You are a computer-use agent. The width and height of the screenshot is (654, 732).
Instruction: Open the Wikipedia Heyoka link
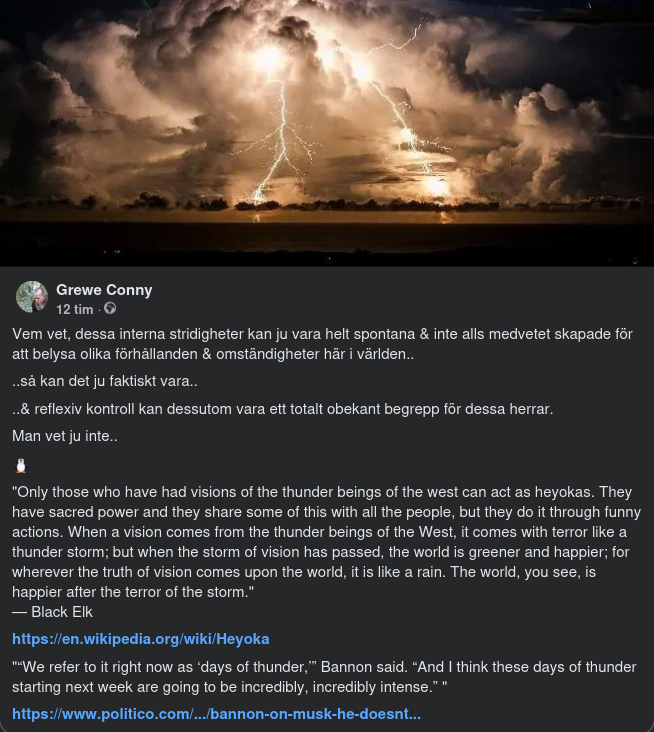coord(140,638)
